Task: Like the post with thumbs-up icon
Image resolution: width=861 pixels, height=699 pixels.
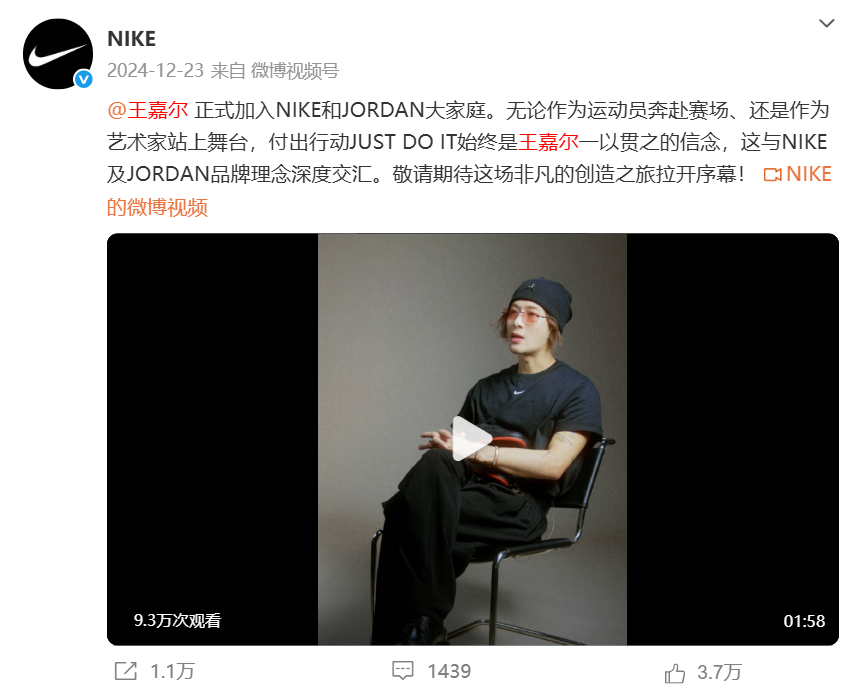Action: pyautogui.click(x=674, y=673)
